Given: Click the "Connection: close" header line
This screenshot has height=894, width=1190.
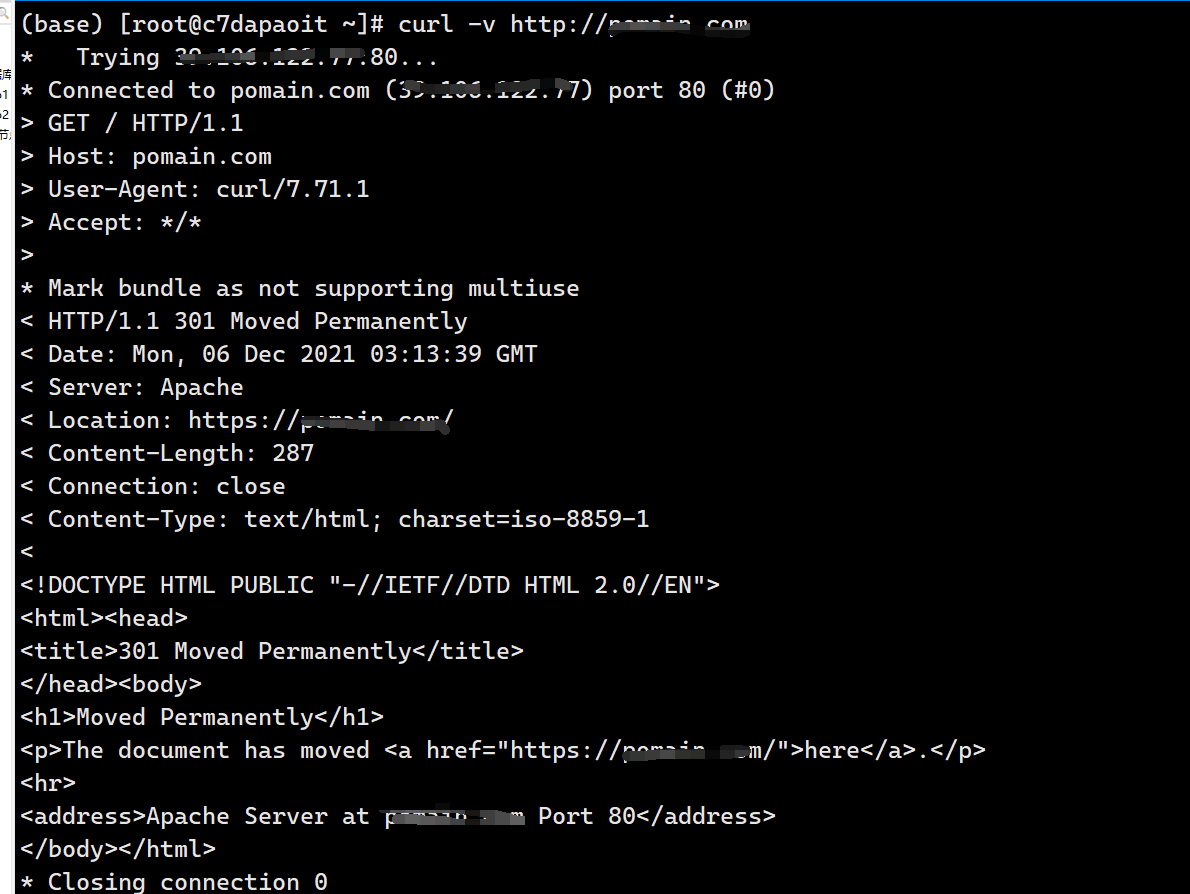Looking at the screenshot, I should tap(166, 486).
